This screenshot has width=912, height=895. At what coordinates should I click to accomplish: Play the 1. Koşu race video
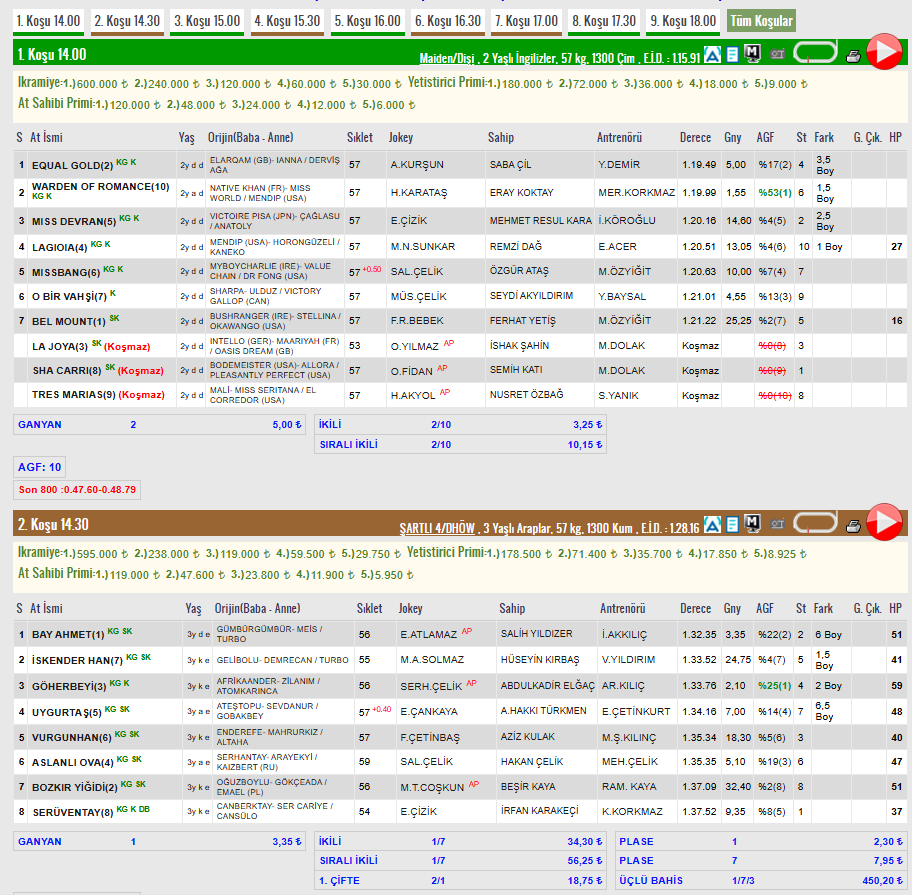(x=884, y=52)
